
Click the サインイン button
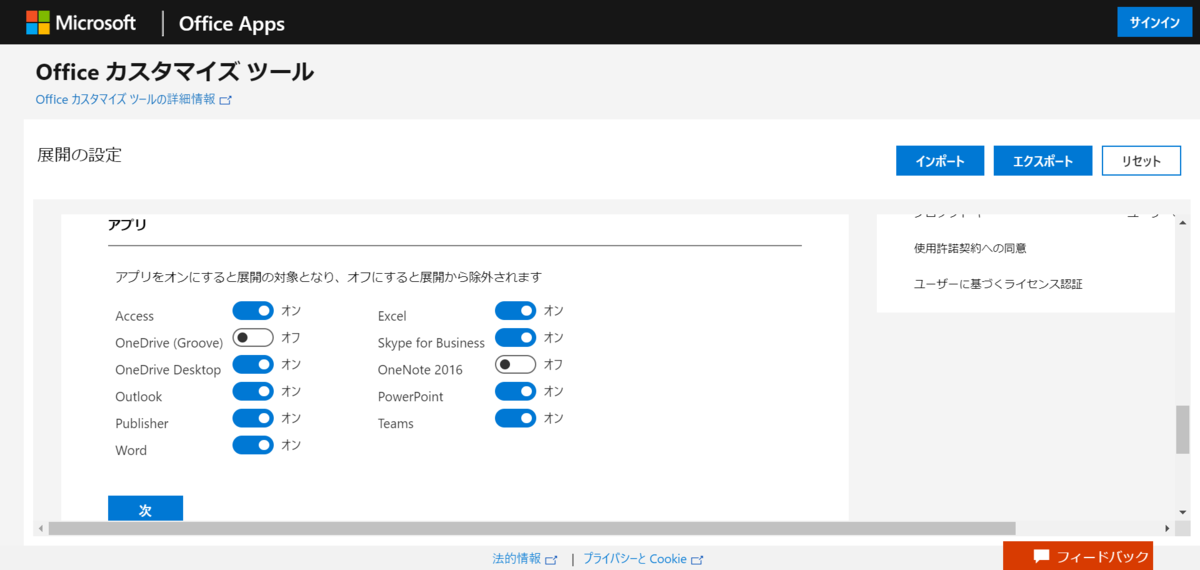(x=1154, y=22)
